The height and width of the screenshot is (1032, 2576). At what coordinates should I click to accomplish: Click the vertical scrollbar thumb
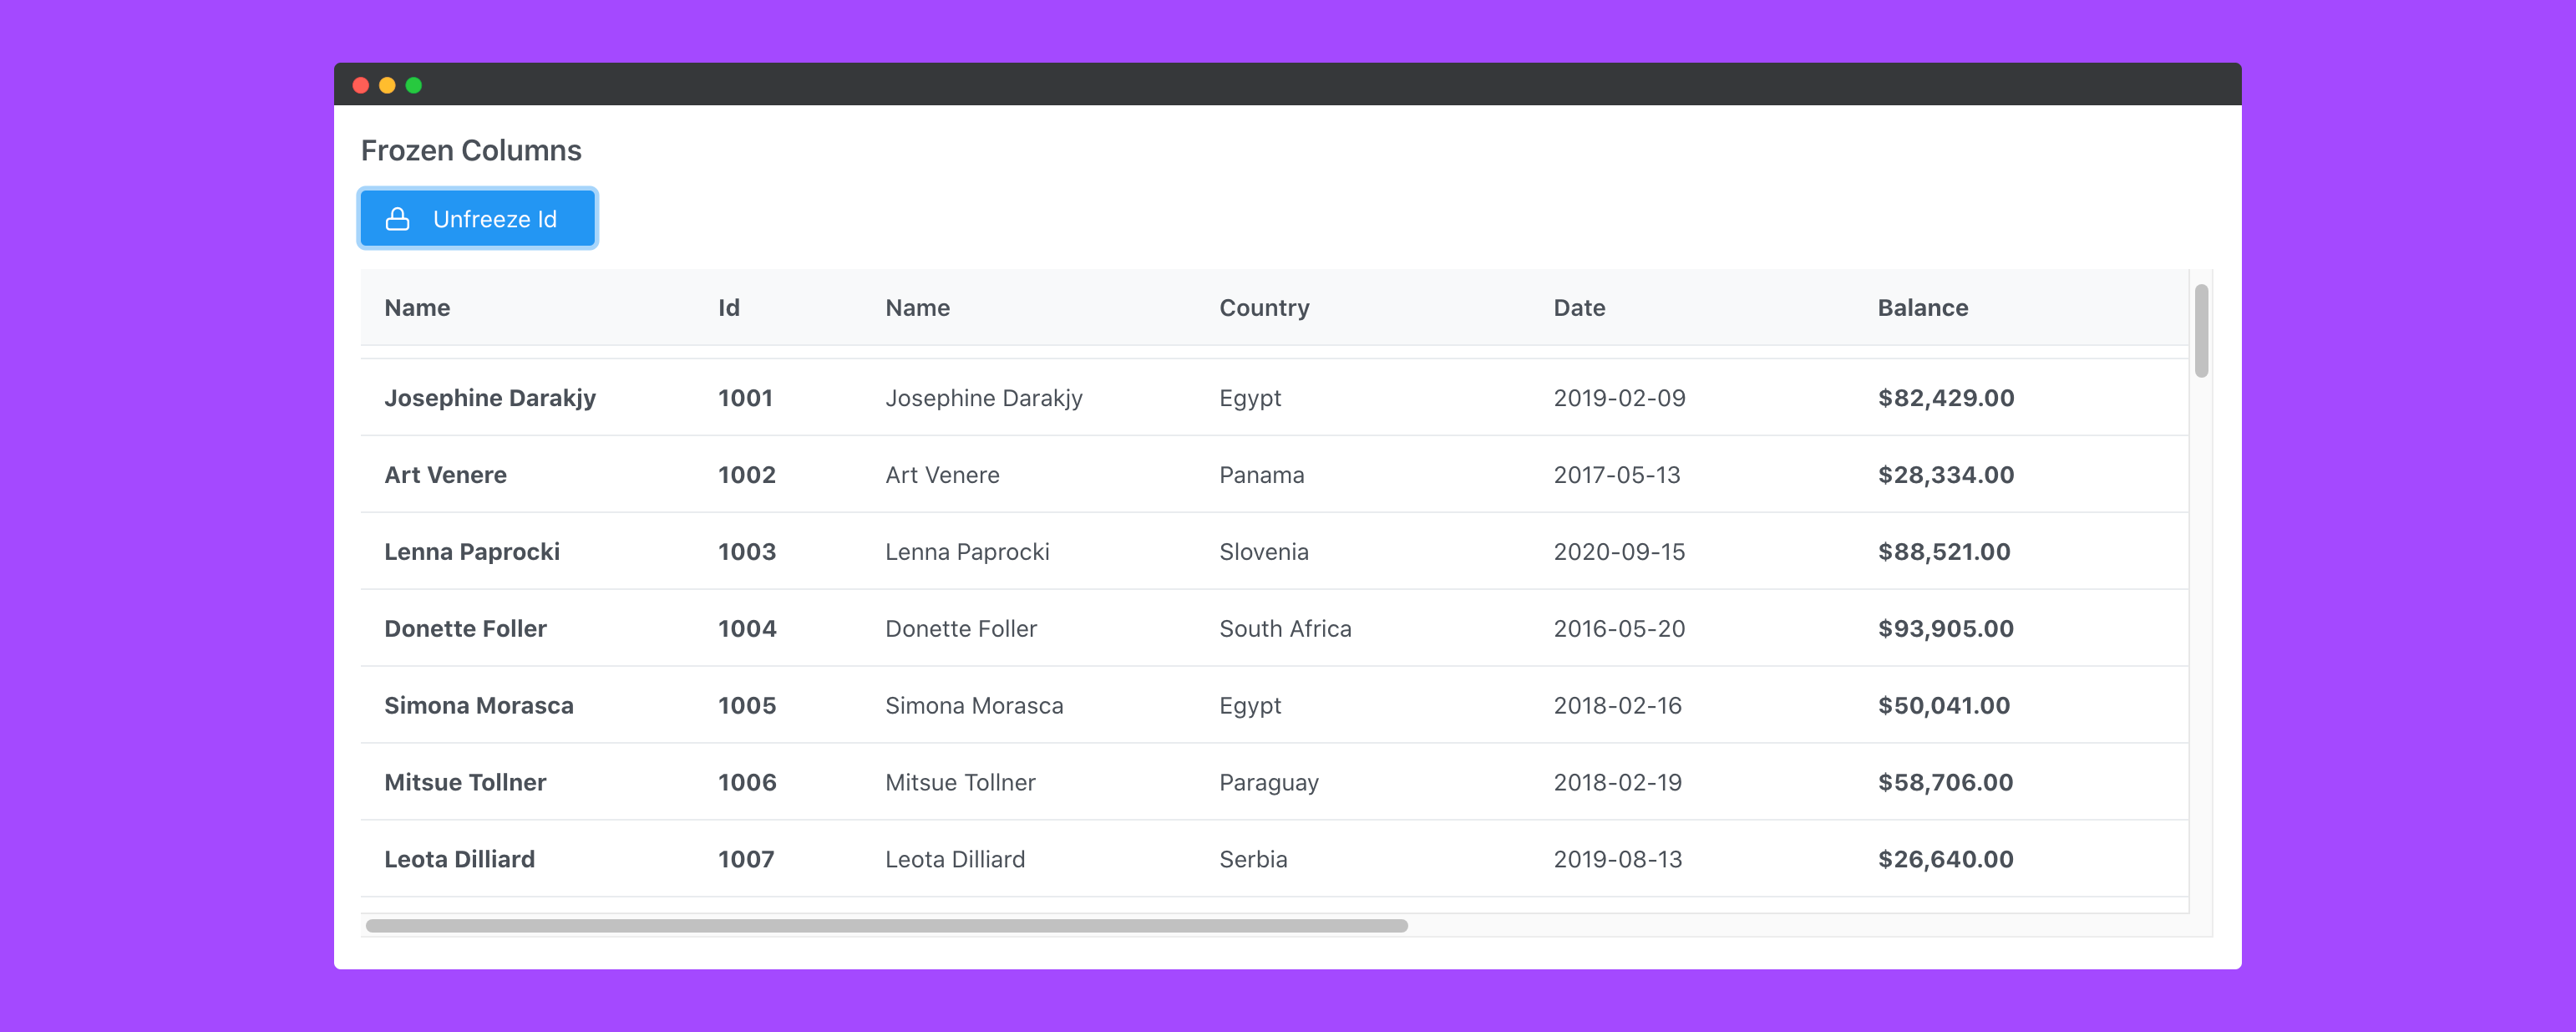coord(2200,331)
